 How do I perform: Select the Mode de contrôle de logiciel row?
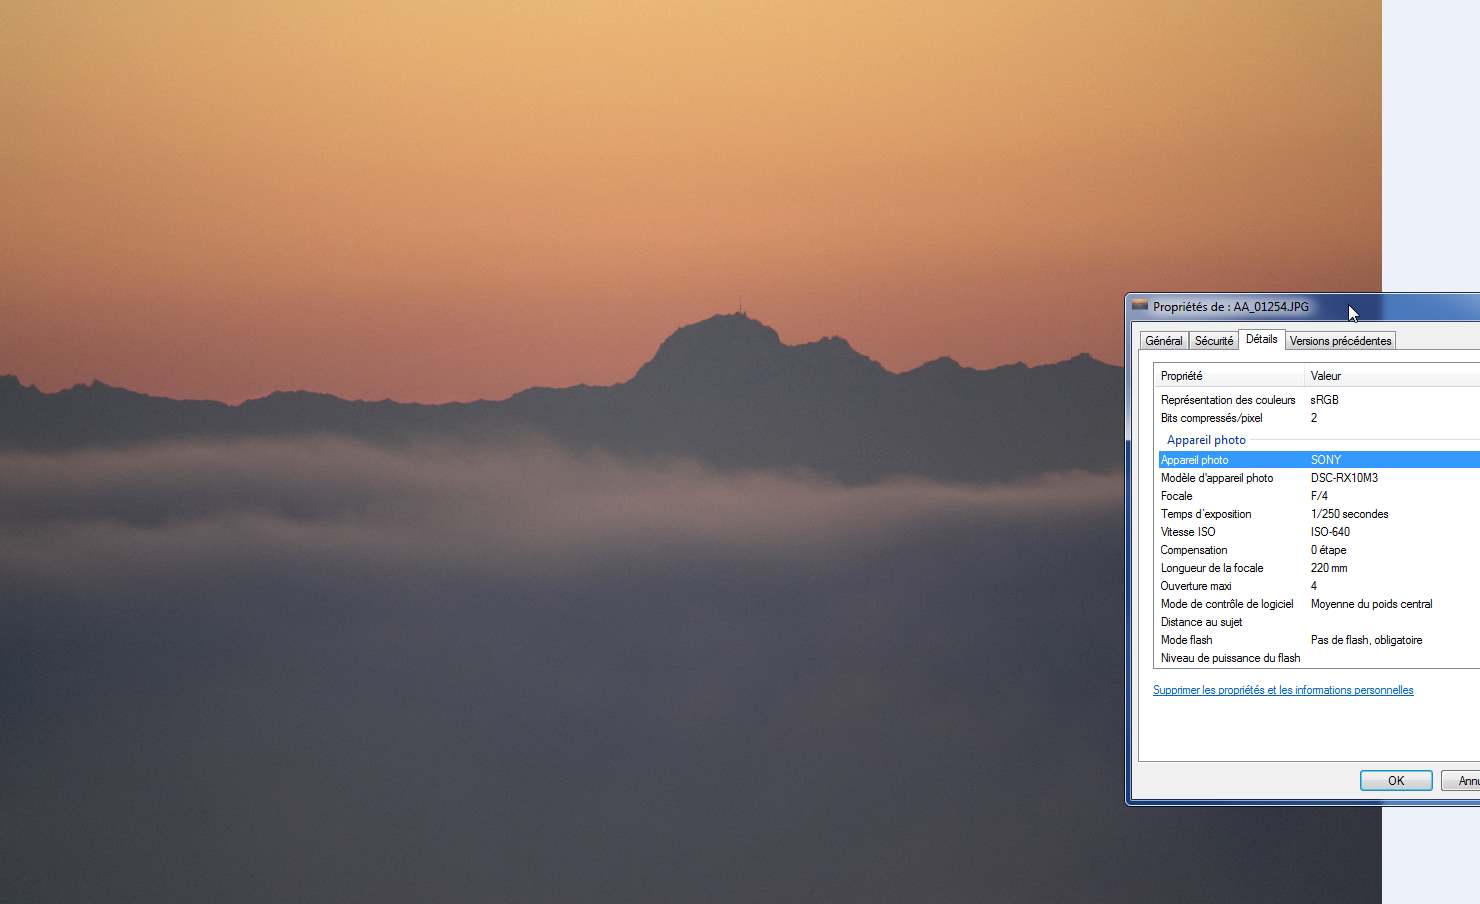point(1319,604)
